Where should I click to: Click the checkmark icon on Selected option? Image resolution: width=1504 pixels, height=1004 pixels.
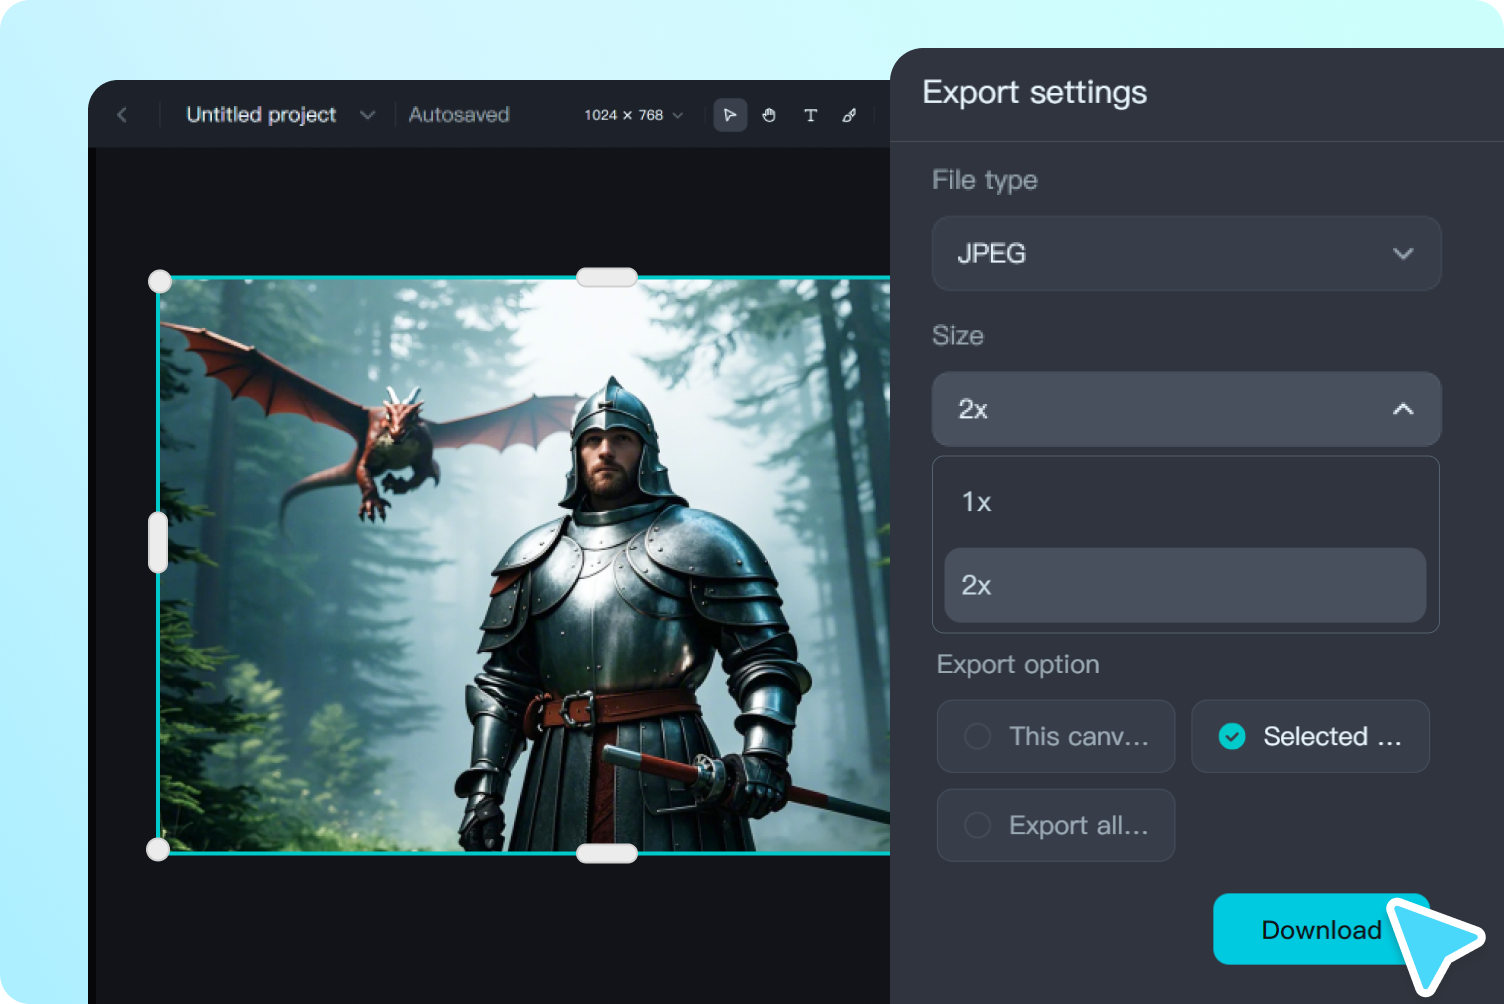tap(1230, 736)
